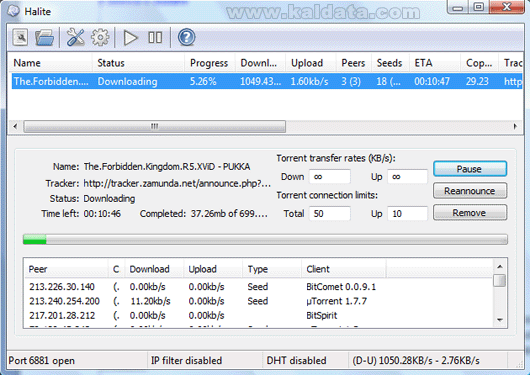Maximize the Halite window
The width and height of the screenshot is (530, 375).
(478, 7)
